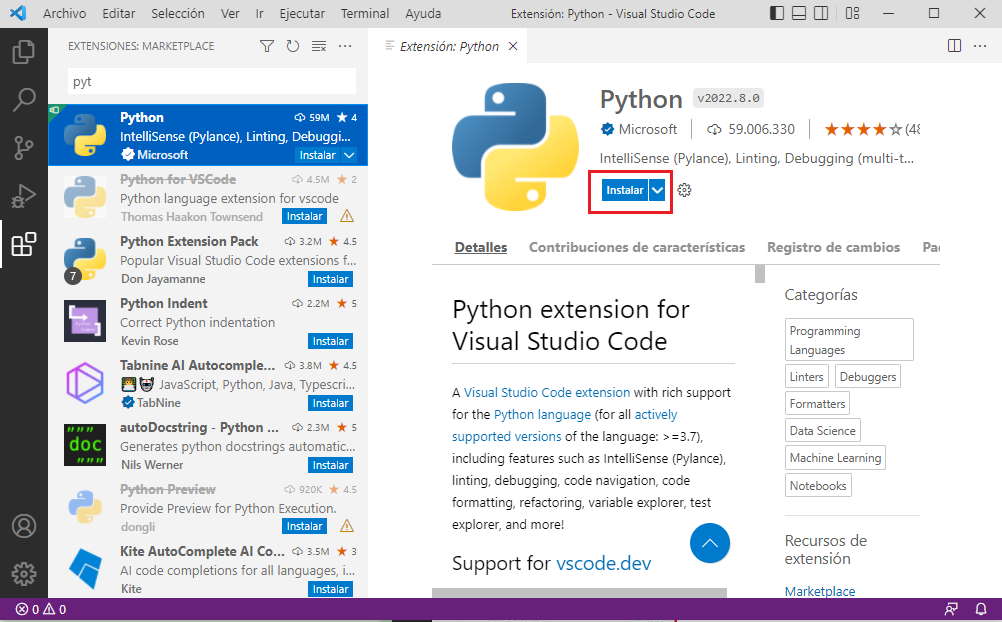1002x622 pixels.
Task: Open the Explorer view in the activity bar
Action: coord(24,52)
